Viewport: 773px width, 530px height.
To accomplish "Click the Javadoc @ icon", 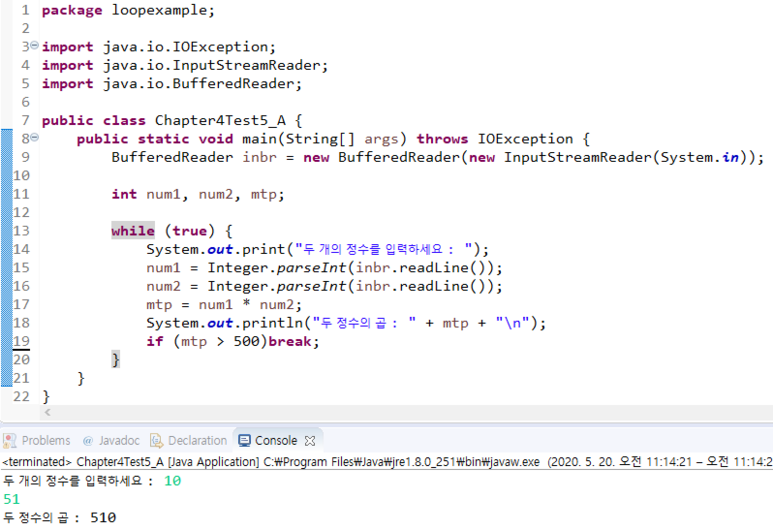I will coord(88,441).
